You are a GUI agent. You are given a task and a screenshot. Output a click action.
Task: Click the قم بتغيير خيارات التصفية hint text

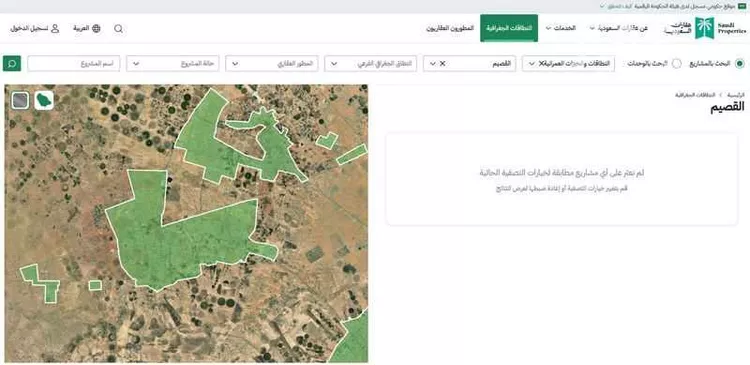562,189
